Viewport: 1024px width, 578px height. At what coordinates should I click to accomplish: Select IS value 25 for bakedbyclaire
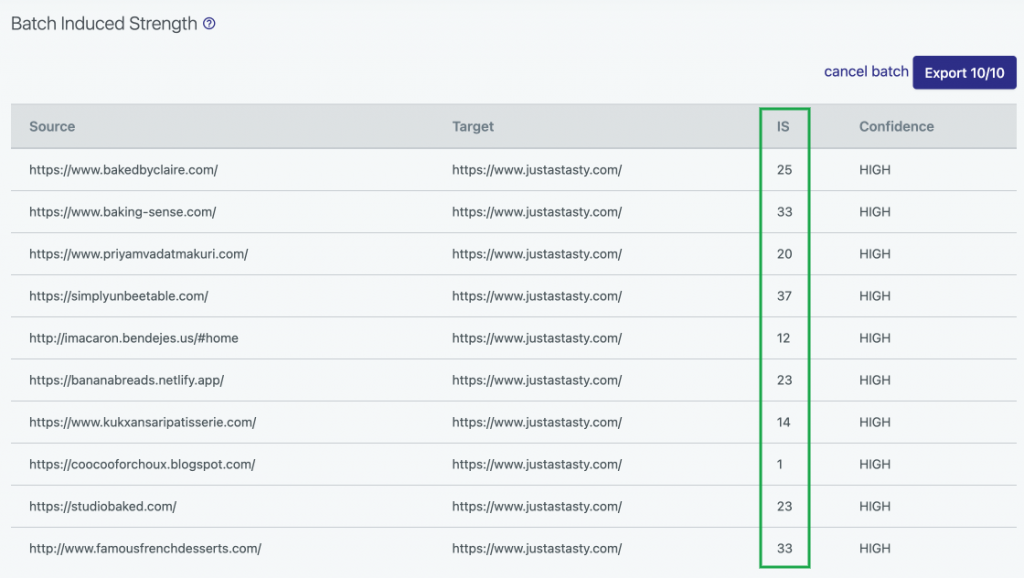click(x=784, y=170)
